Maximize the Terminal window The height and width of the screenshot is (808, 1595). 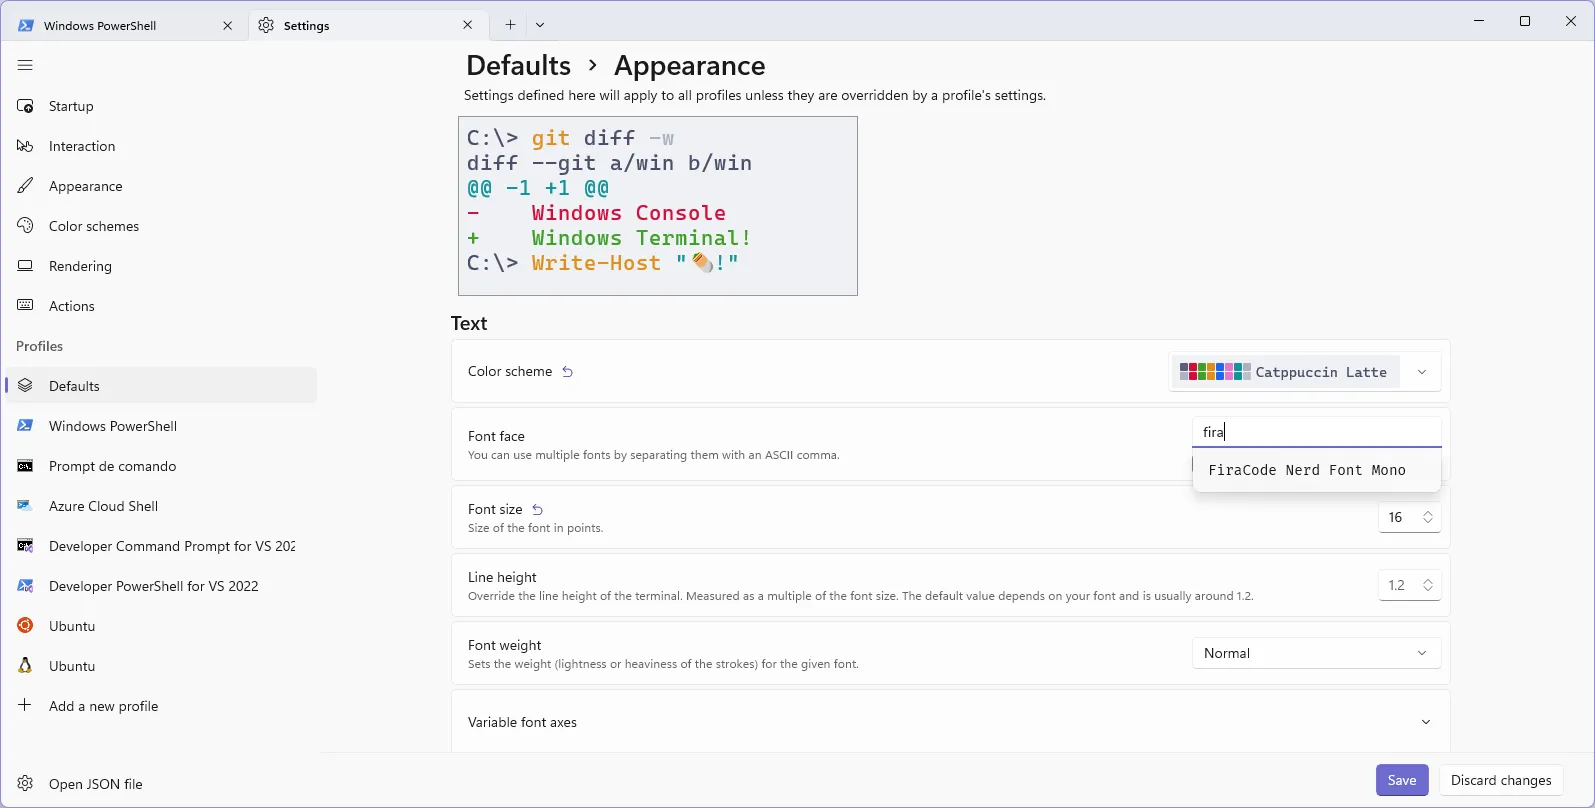point(1525,21)
